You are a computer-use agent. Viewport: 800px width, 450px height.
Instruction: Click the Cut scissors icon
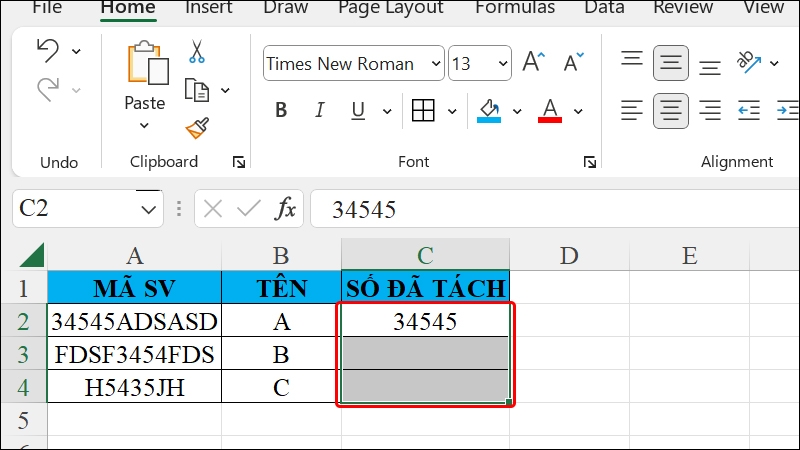point(196,52)
